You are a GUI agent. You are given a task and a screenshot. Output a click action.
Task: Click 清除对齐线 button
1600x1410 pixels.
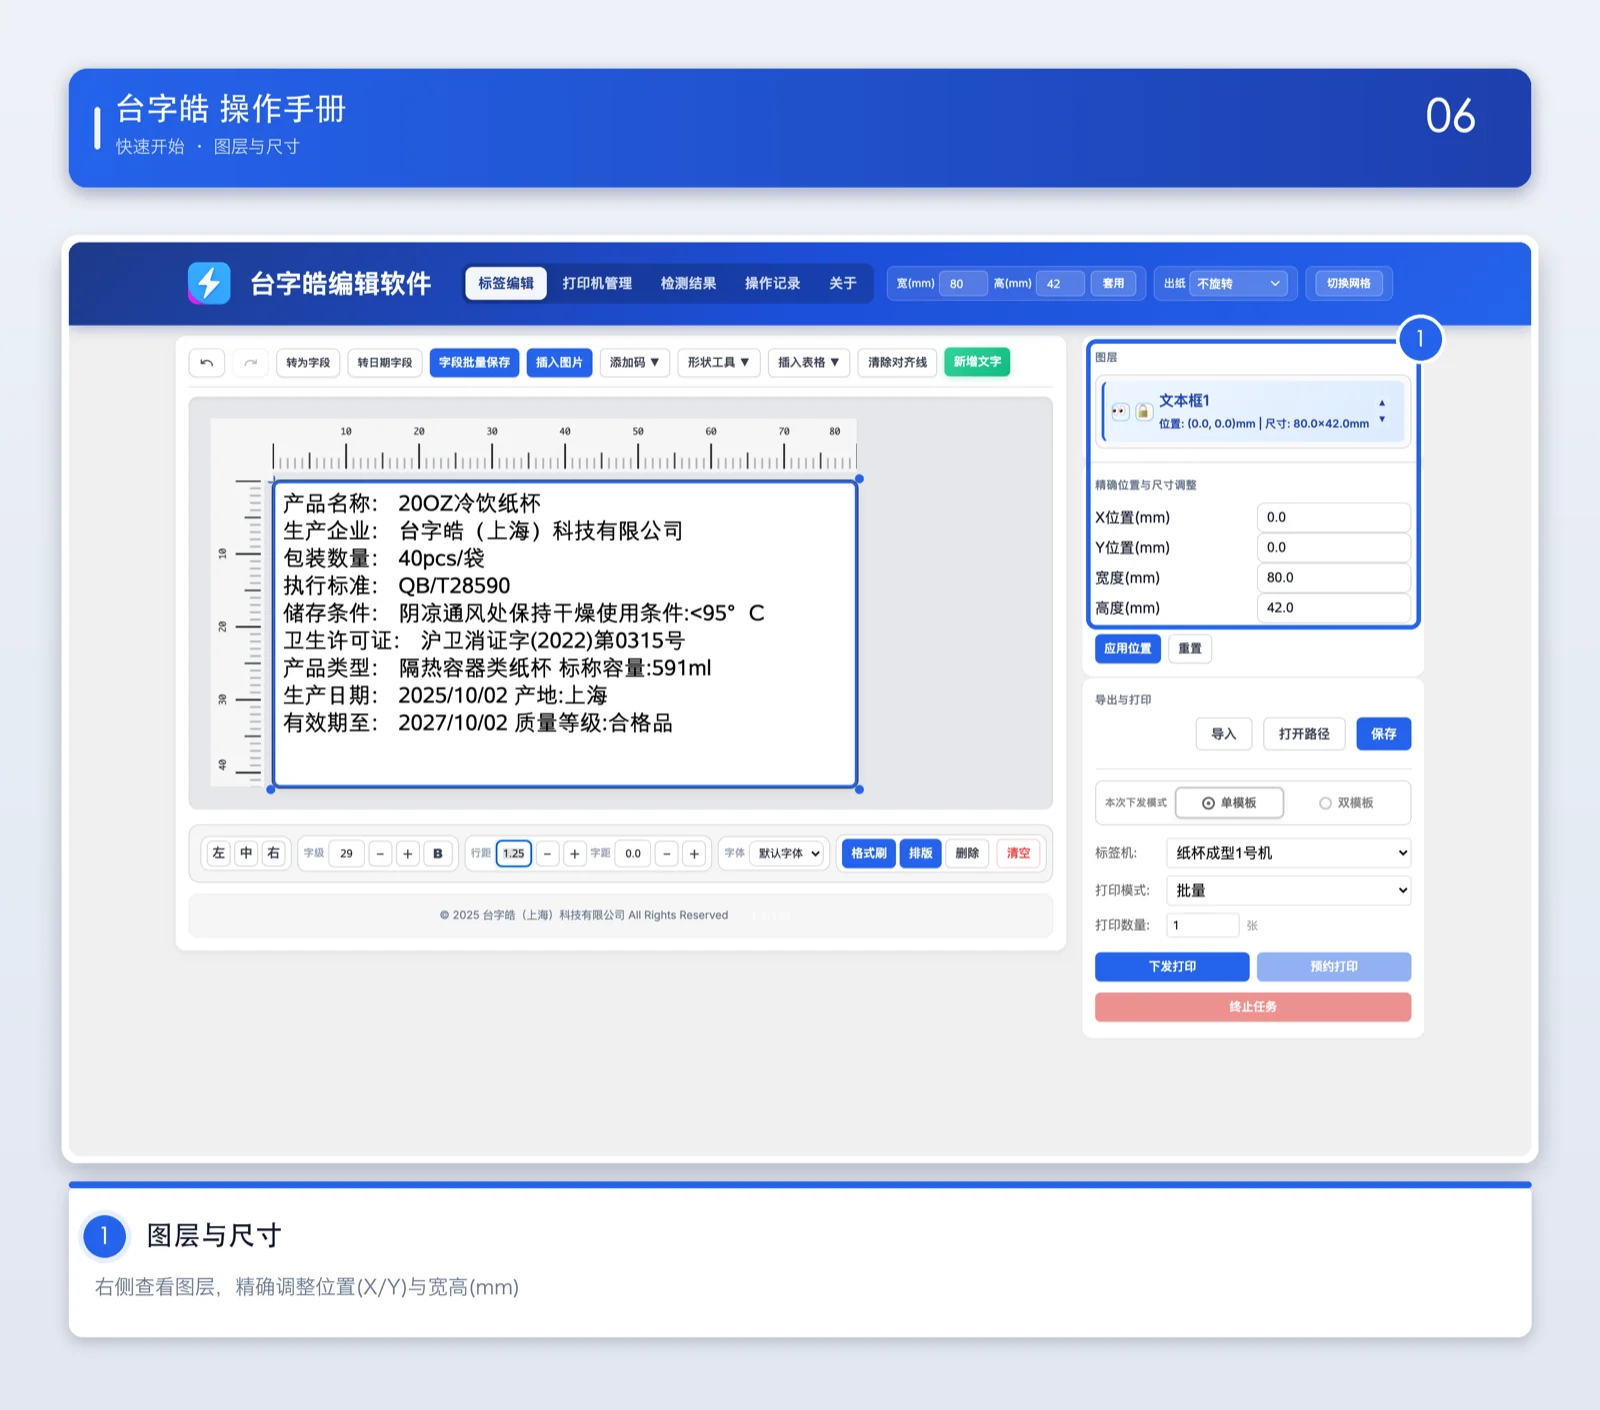coord(897,362)
